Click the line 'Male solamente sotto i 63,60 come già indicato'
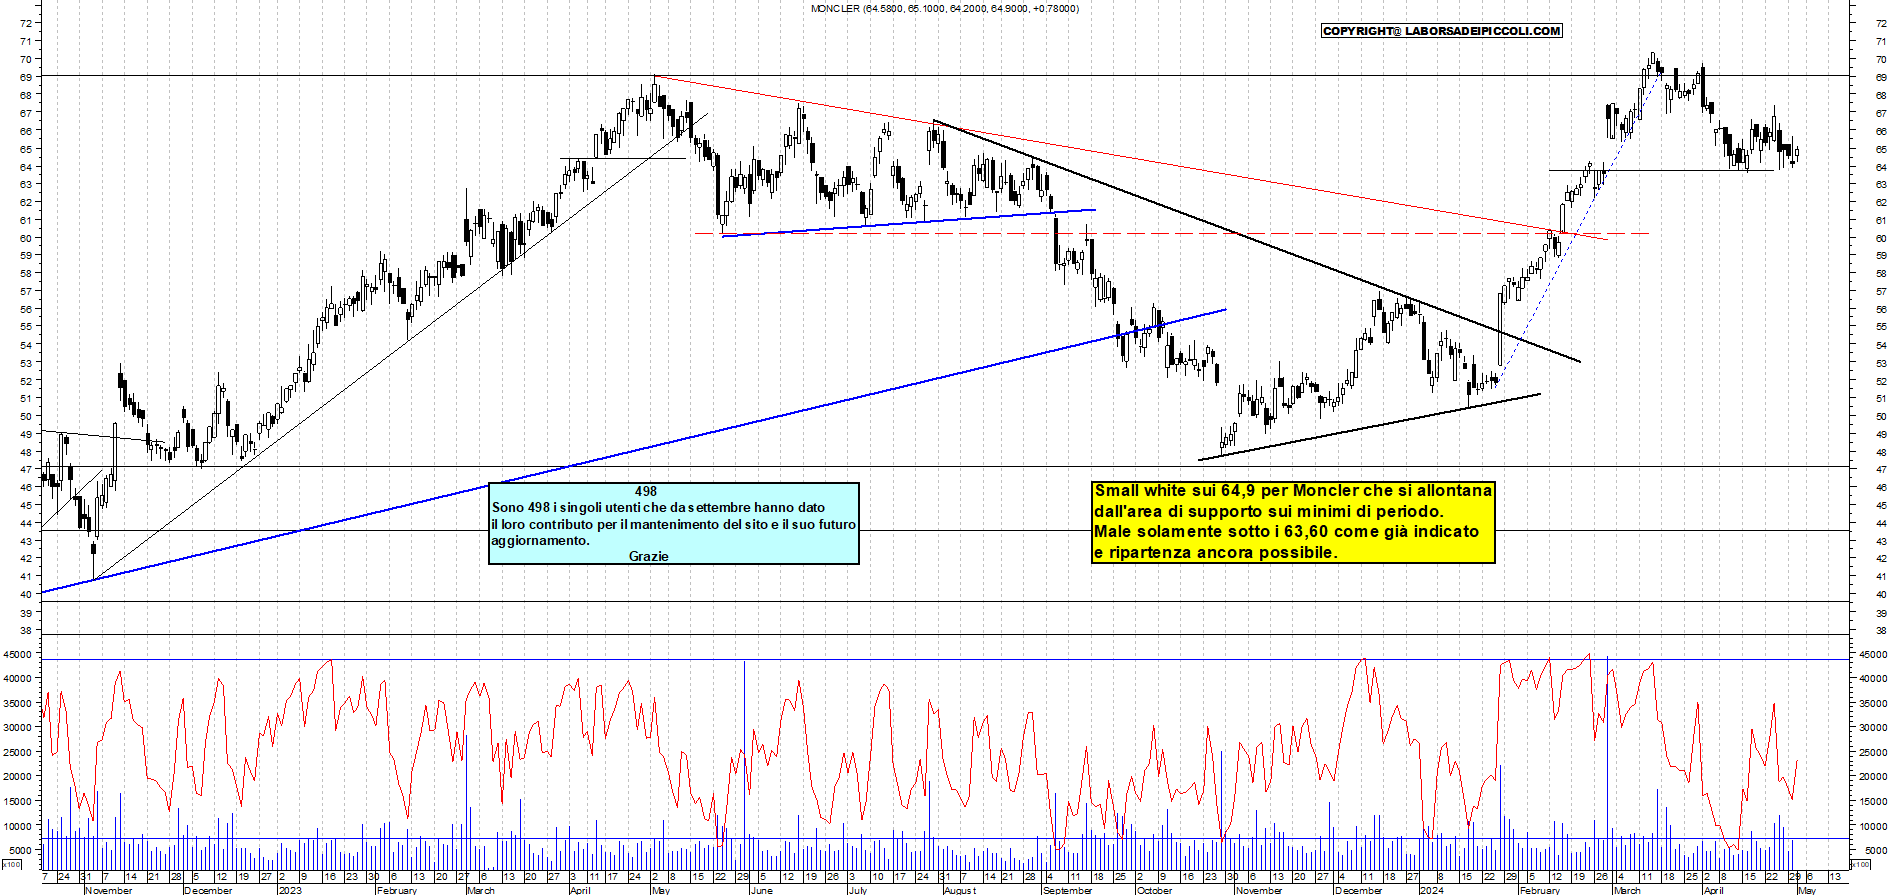 1286,531
